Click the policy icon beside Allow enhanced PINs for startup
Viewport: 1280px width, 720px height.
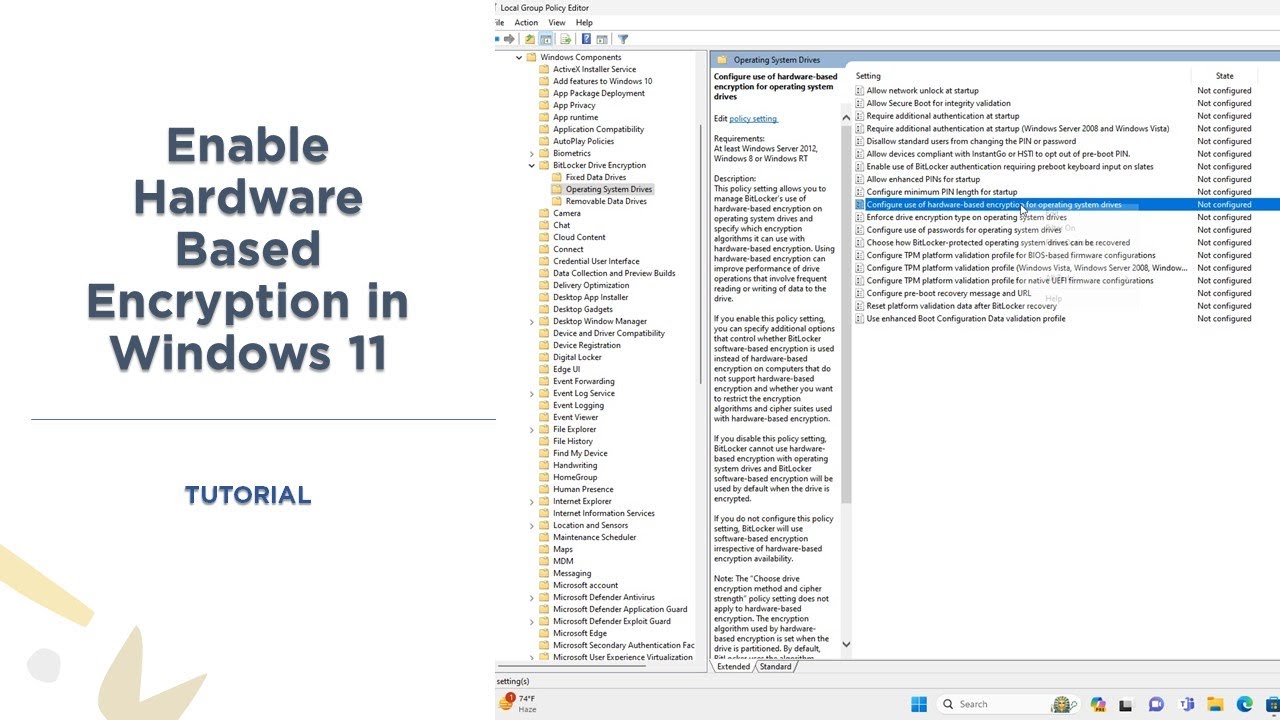(x=859, y=179)
